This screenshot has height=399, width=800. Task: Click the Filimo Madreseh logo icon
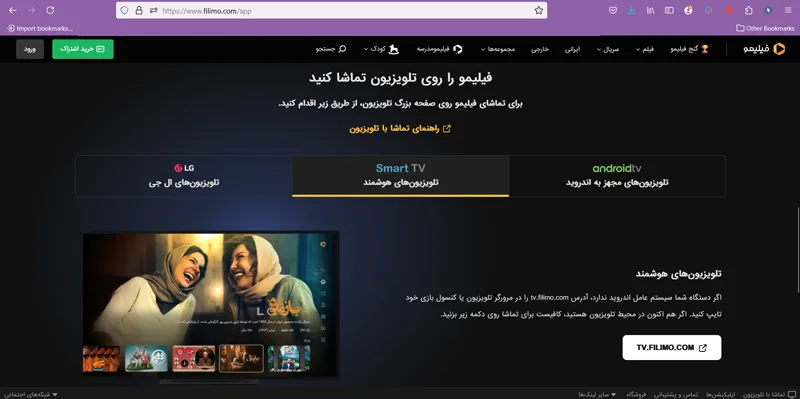click(x=458, y=49)
